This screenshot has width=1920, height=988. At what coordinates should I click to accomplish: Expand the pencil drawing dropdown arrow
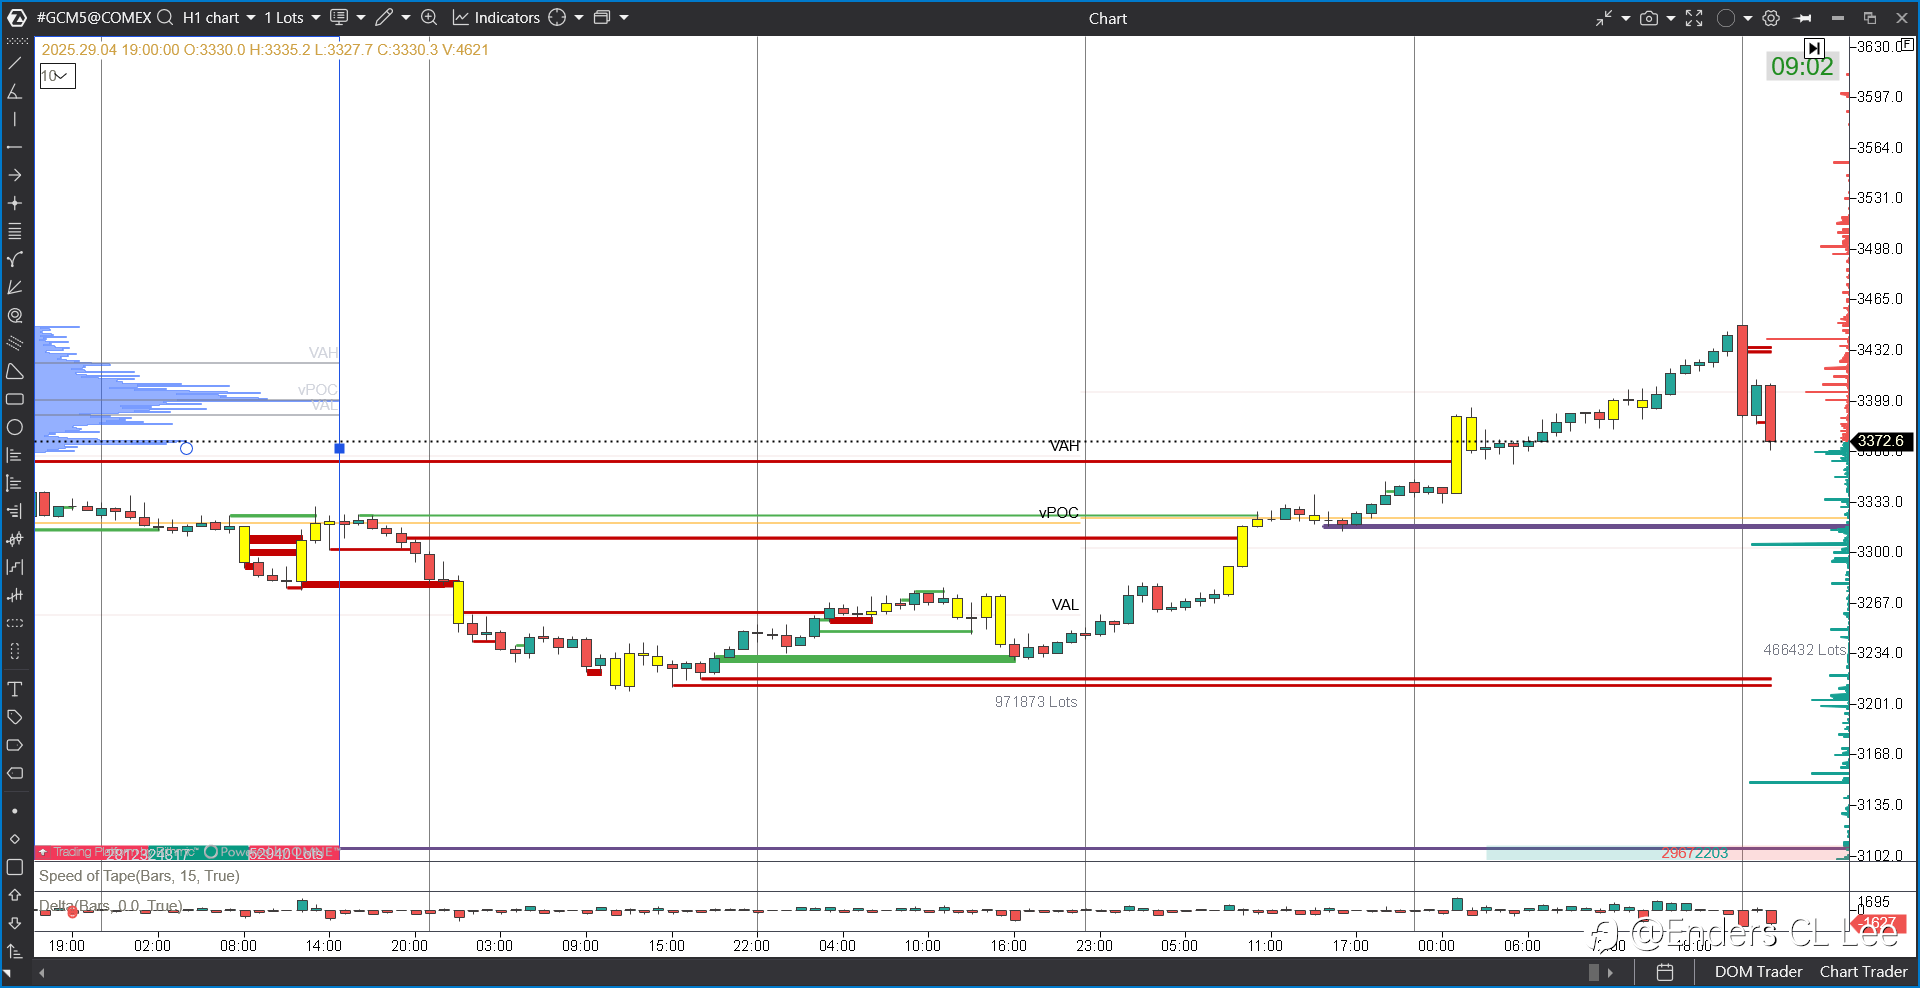tap(406, 17)
